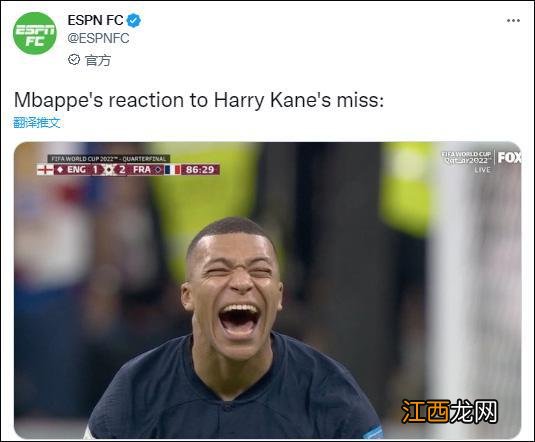This screenshot has height=442, width=535.
Task: Click the LIVE indicator under the FIFA logo
Action: [x=482, y=170]
